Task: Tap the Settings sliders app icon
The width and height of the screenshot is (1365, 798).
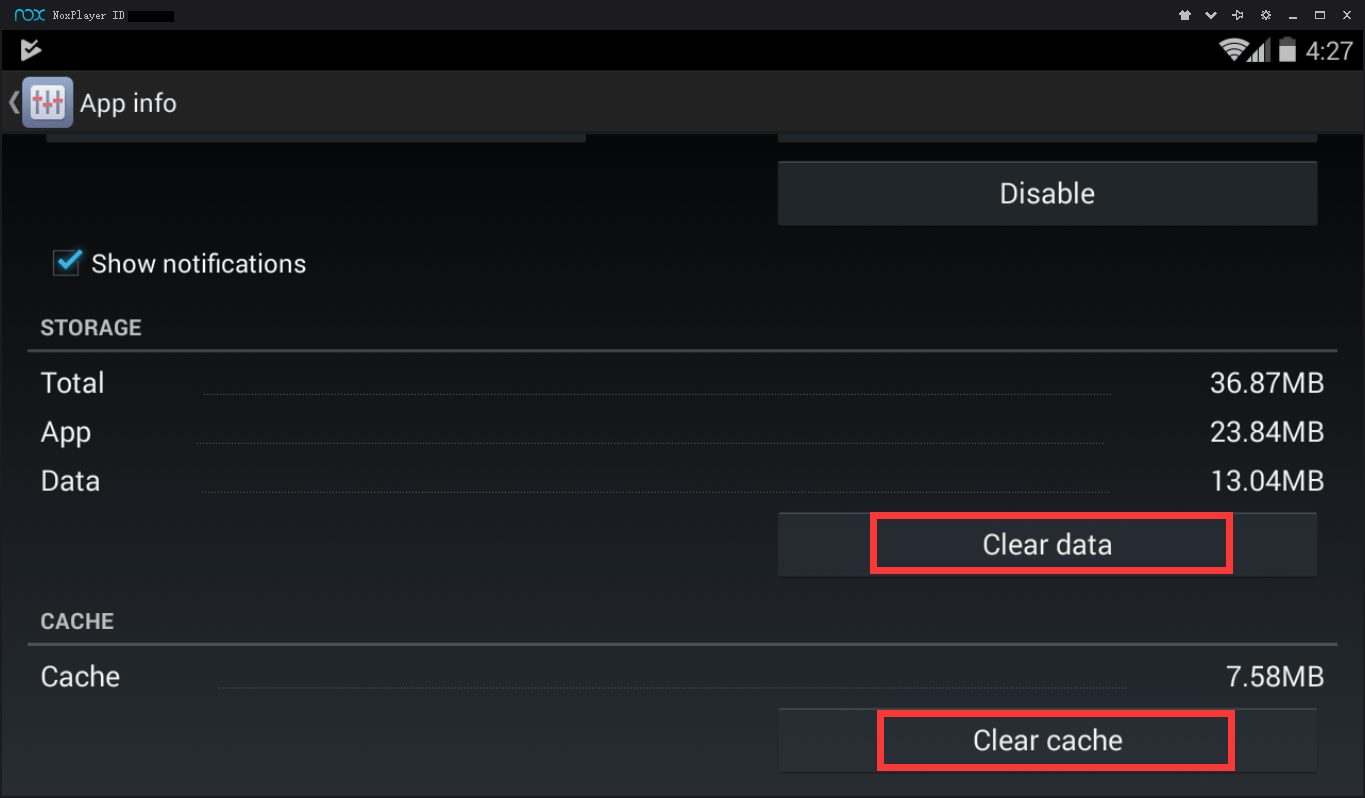Action: [x=48, y=102]
